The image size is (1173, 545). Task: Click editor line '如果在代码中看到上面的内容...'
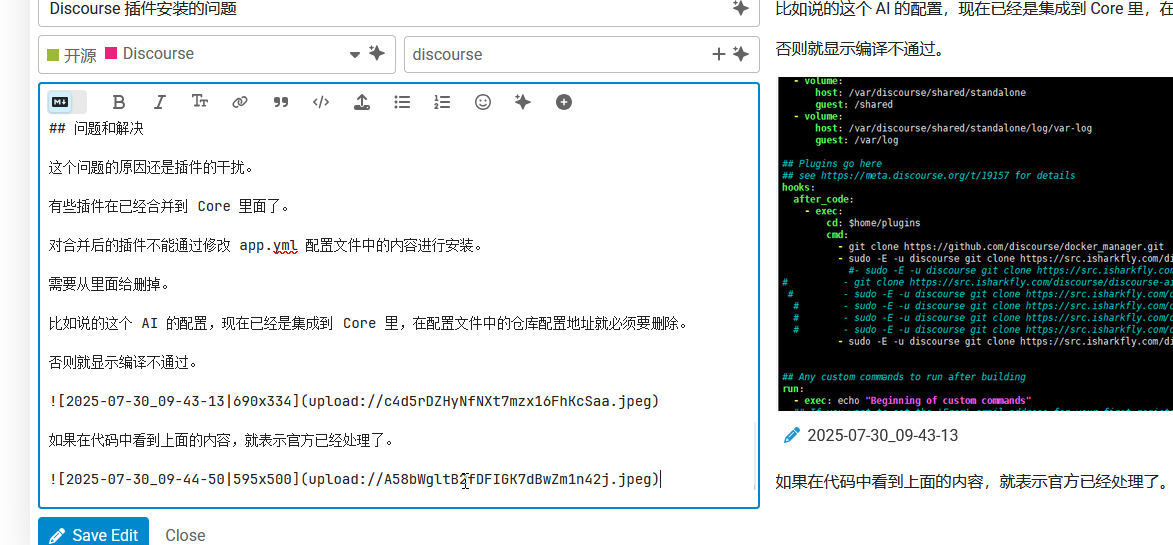tap(221, 440)
